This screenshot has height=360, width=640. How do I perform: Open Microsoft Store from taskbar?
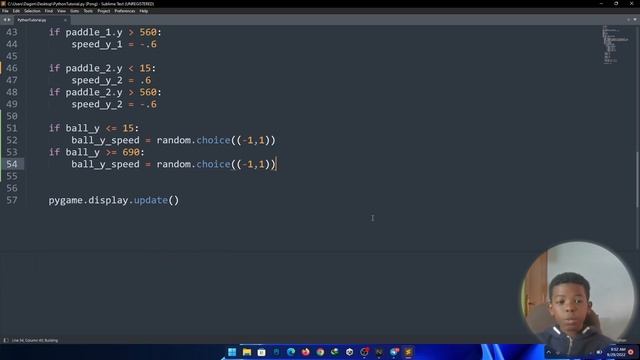pos(262,352)
